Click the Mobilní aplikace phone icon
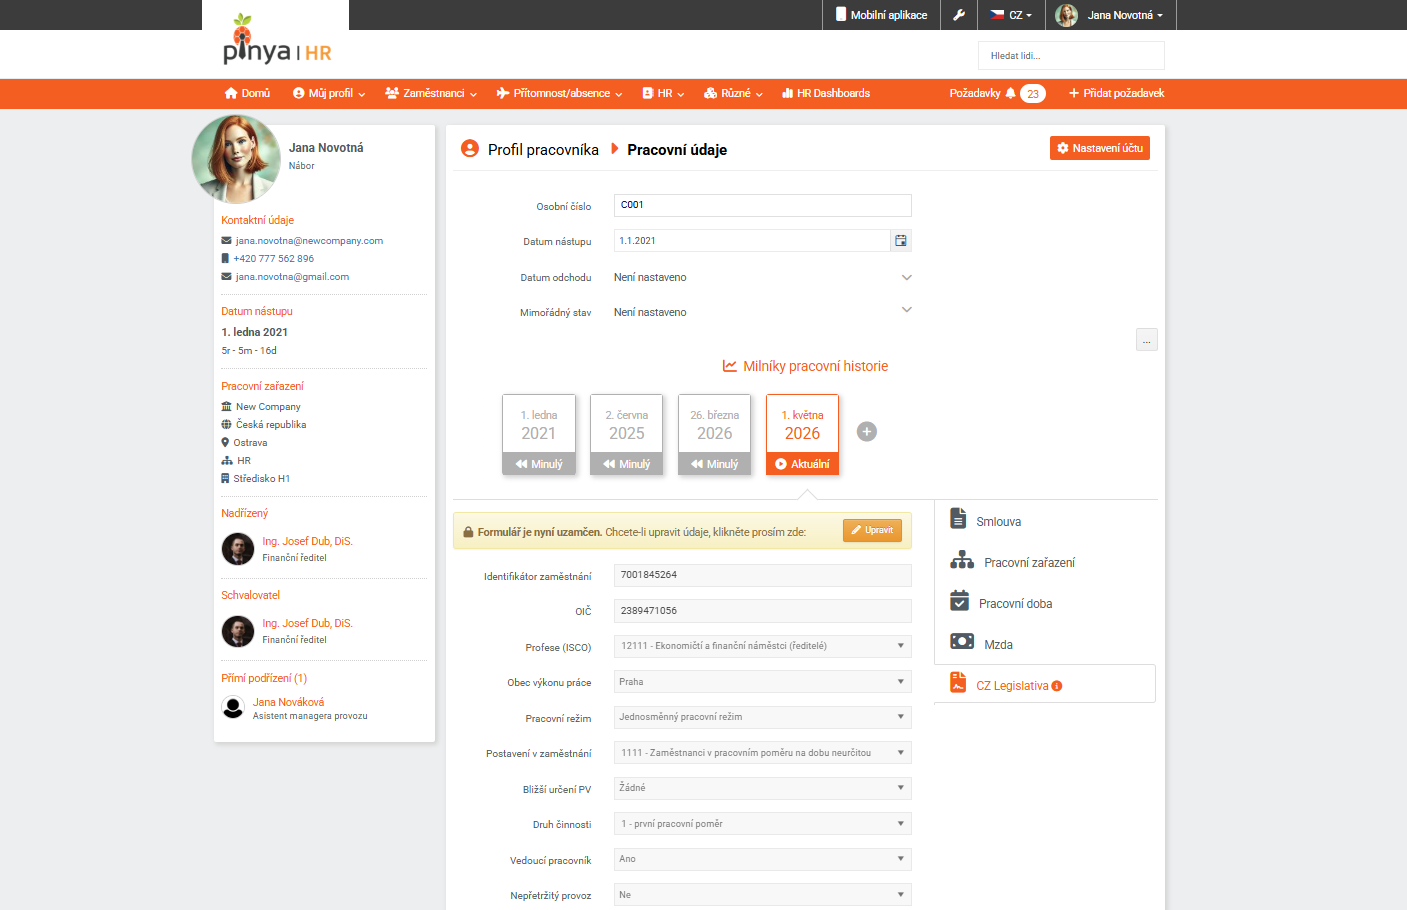 click(x=841, y=14)
